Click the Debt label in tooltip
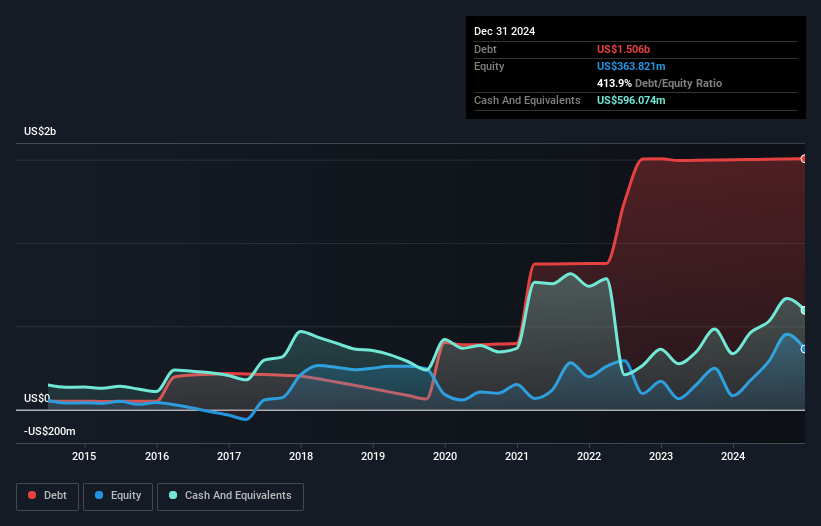 point(485,49)
